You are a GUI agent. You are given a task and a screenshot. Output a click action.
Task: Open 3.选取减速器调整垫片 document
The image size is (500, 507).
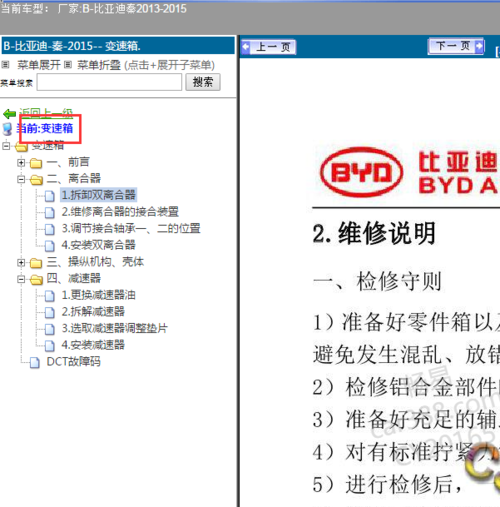click(x=115, y=328)
